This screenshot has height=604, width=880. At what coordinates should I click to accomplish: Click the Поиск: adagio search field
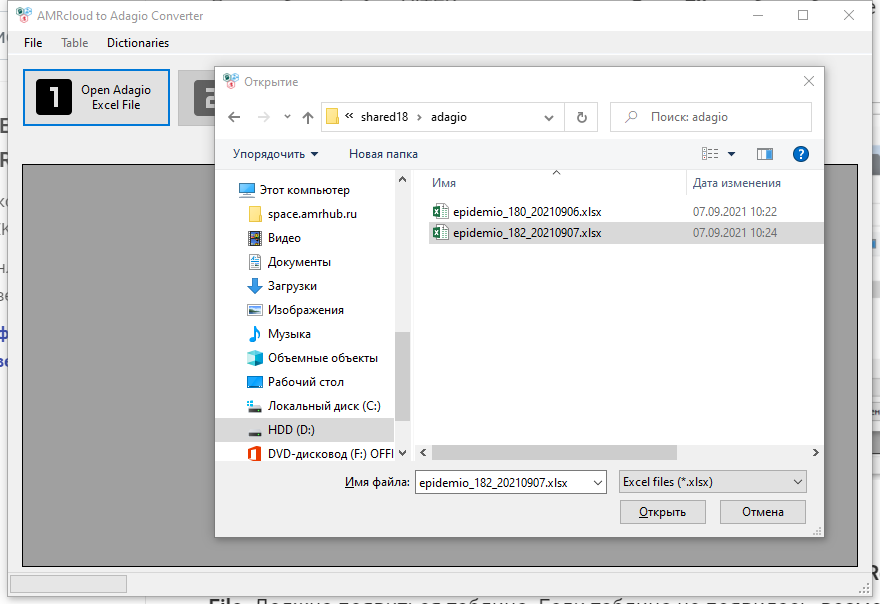click(x=711, y=117)
